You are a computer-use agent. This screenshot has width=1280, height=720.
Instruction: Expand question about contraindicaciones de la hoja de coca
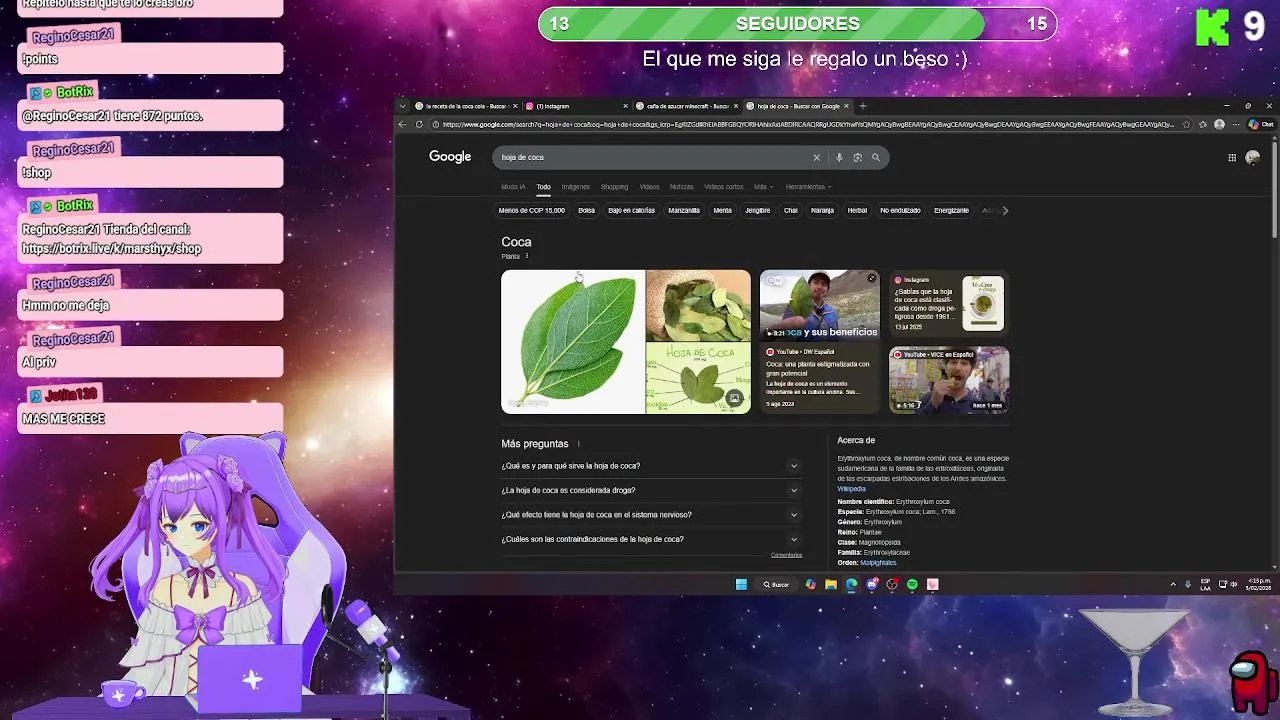[x=794, y=539]
